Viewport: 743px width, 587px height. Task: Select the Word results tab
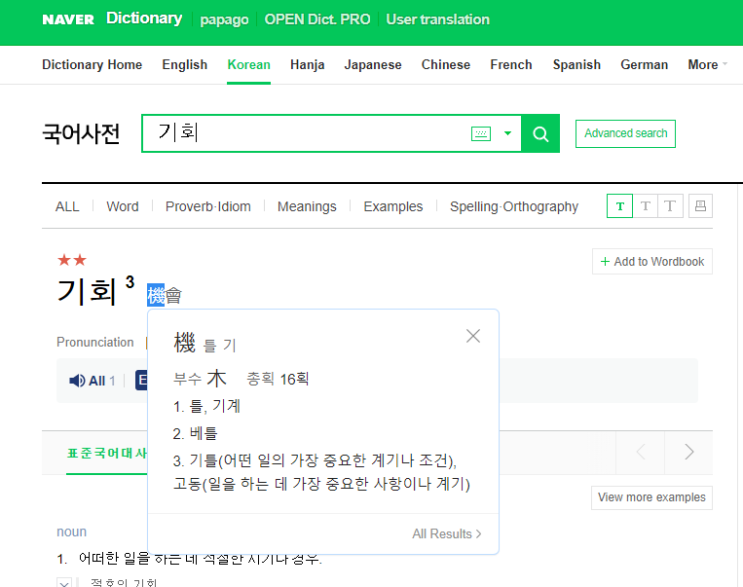tap(122, 207)
